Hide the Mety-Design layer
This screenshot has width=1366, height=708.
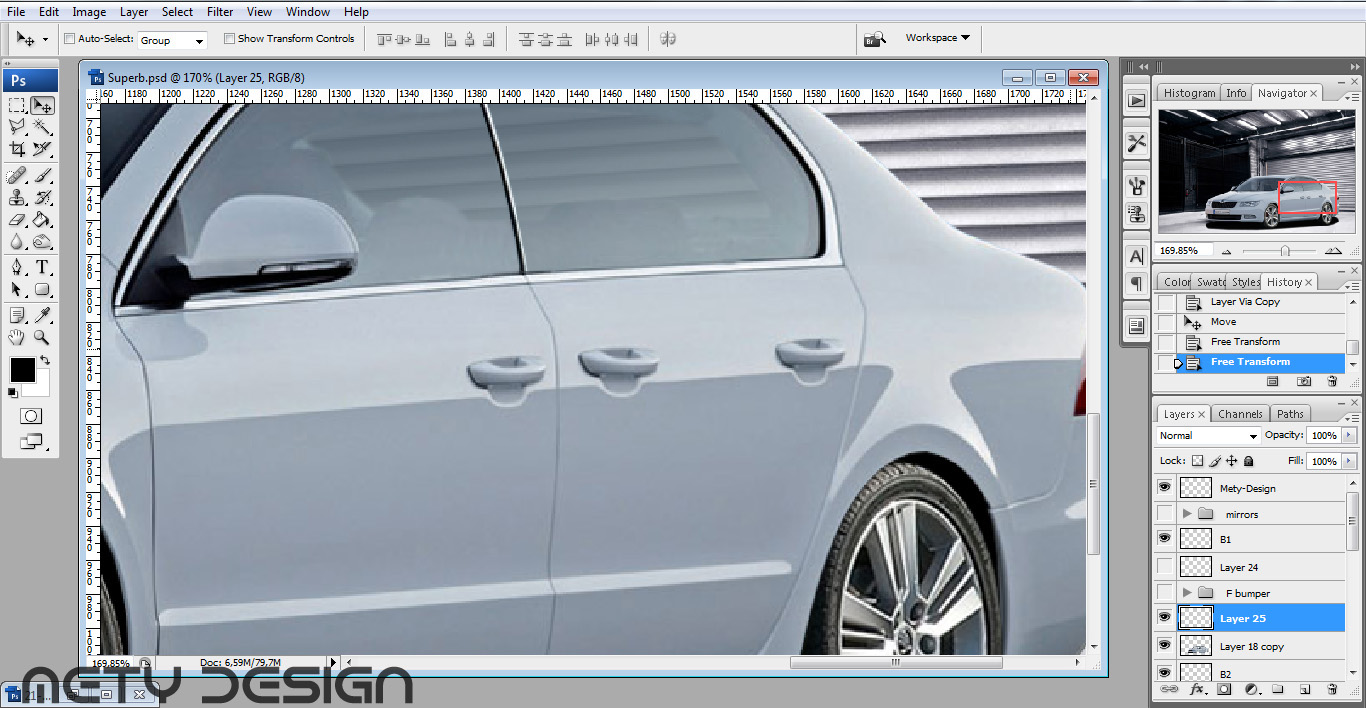click(1164, 487)
